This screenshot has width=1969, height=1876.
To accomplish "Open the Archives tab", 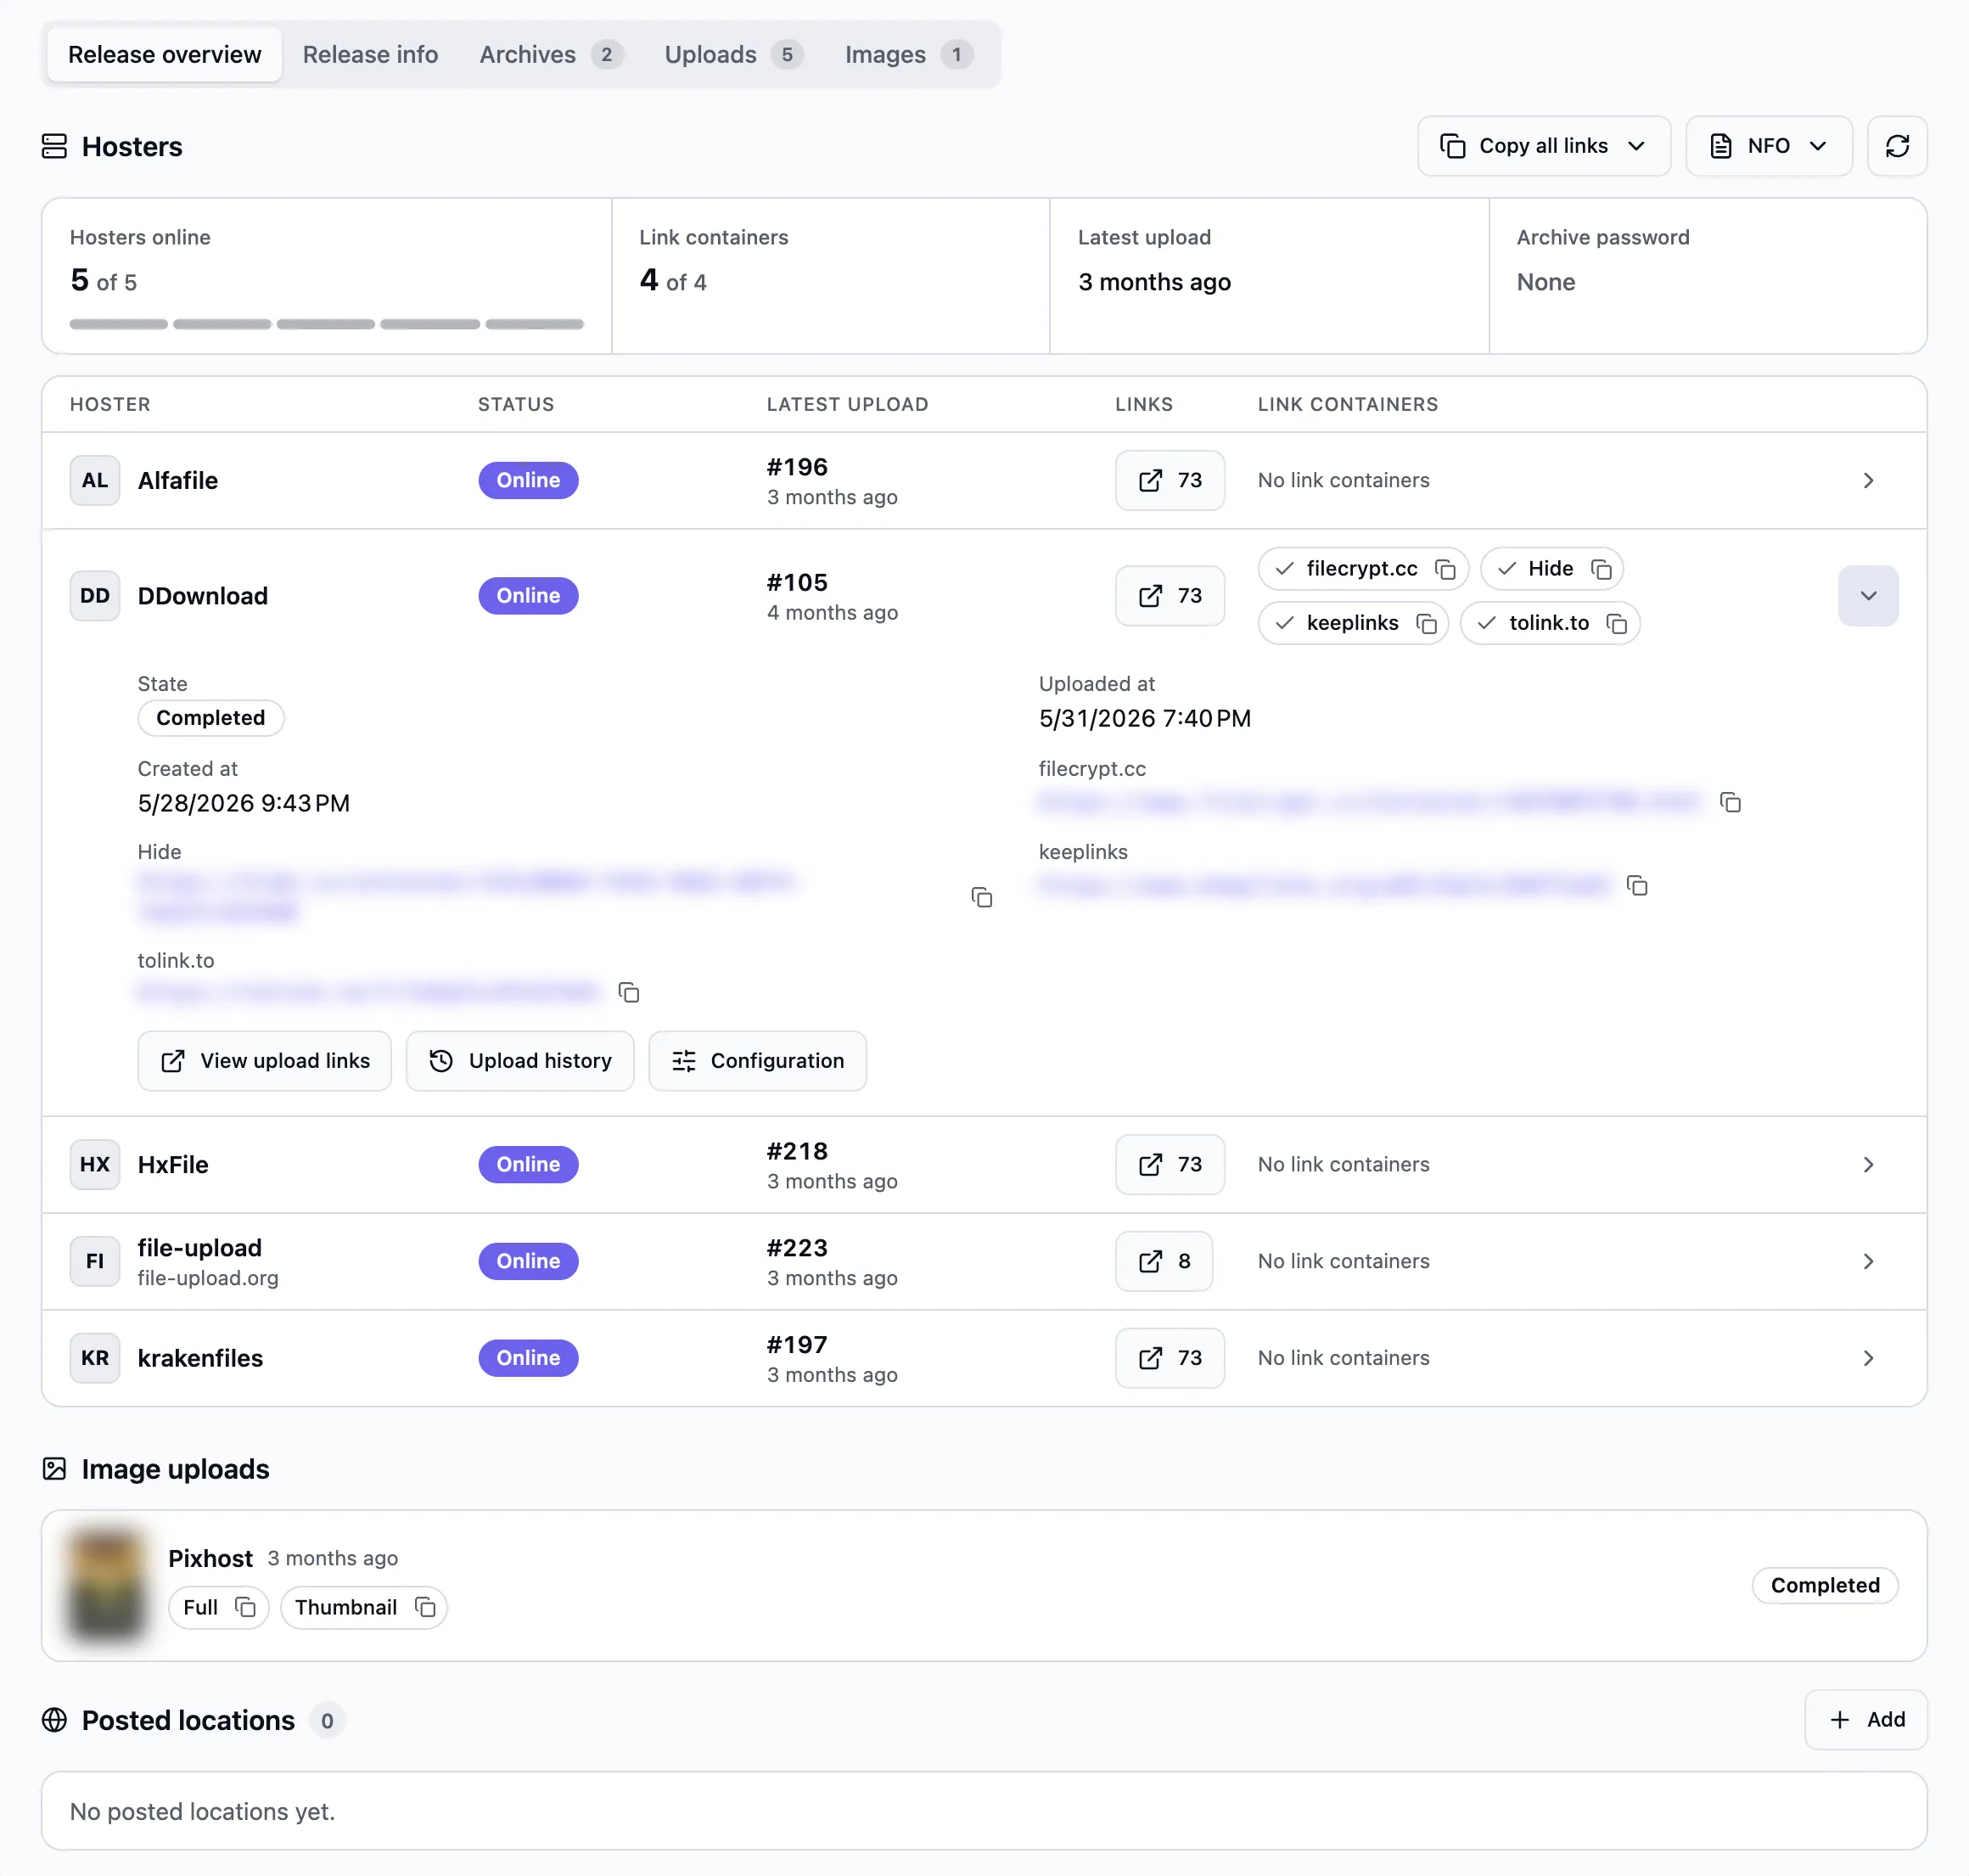I will (x=551, y=54).
